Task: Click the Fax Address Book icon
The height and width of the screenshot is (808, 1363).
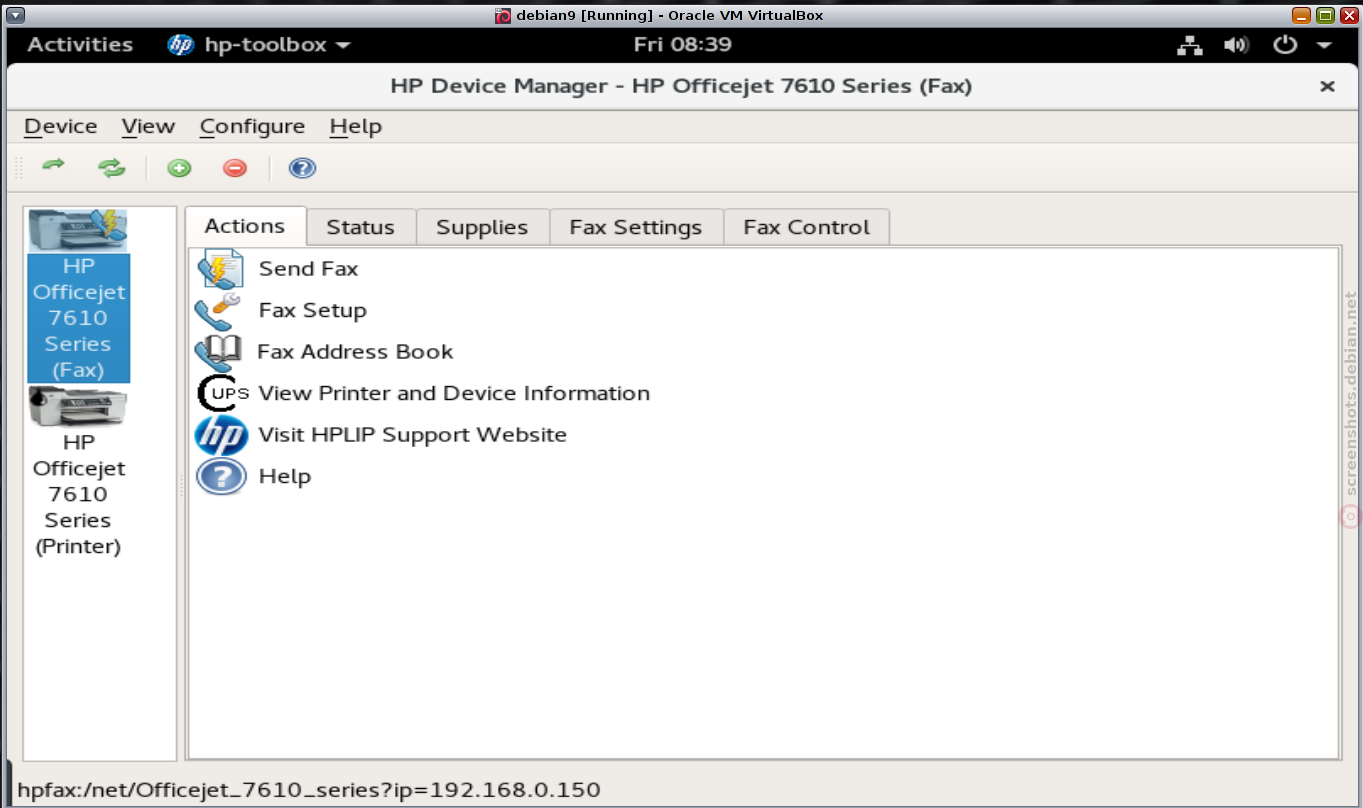Action: [219, 352]
